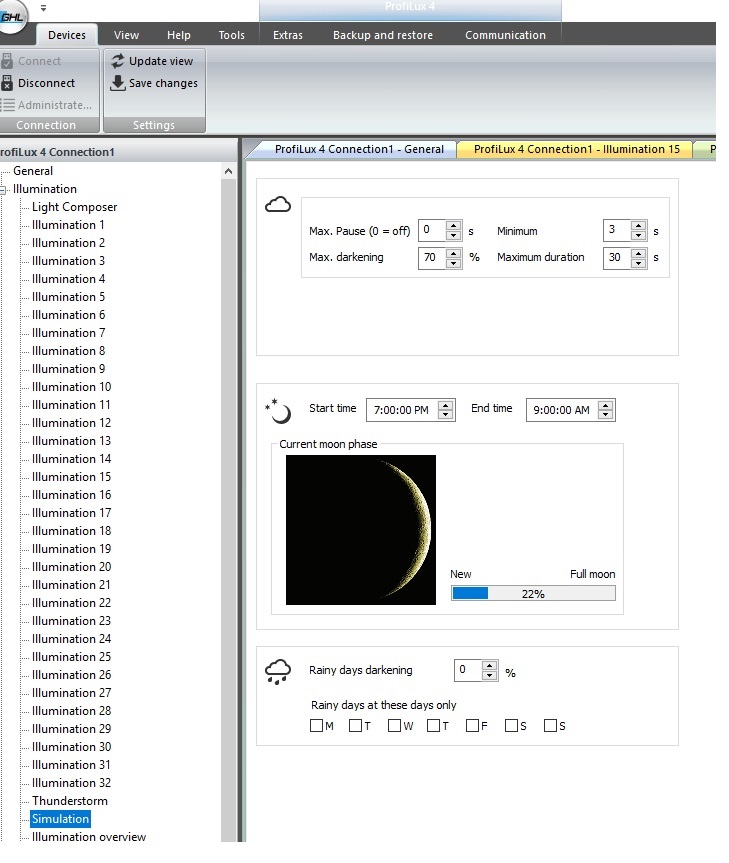Open the View ribbon tab
Screen dimensions: 729x863
coord(126,35)
